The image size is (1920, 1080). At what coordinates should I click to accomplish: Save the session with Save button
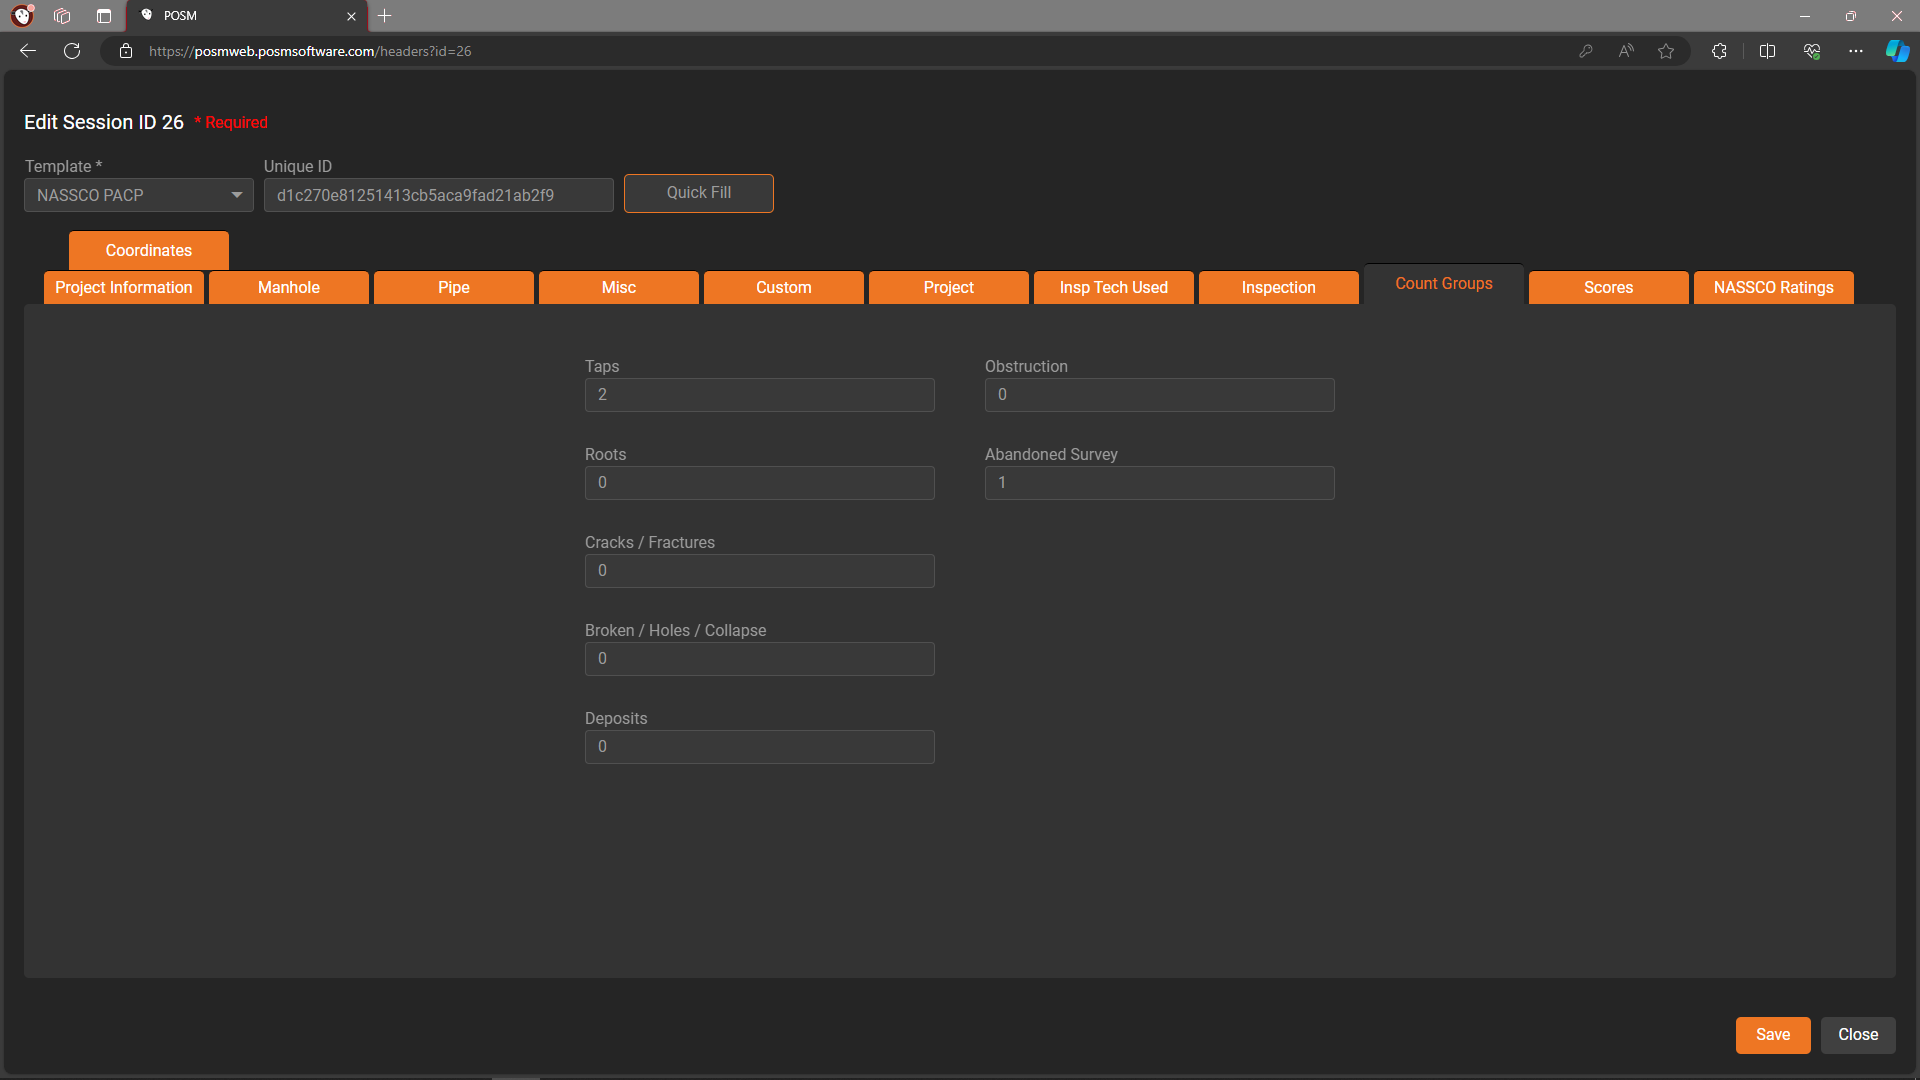point(1773,1035)
